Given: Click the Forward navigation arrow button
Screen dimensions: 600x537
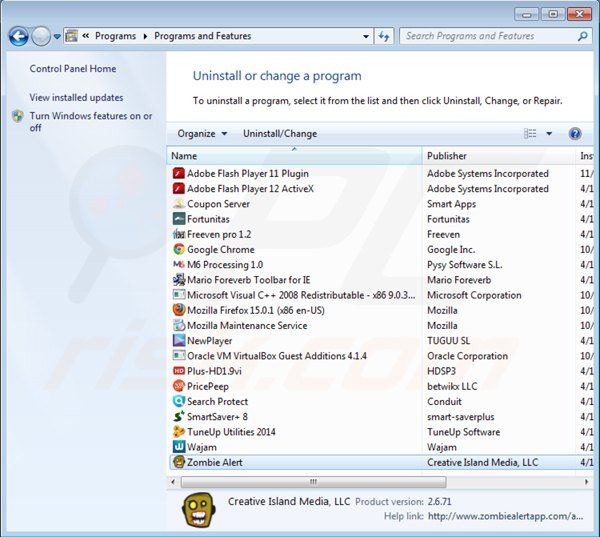Looking at the screenshot, I should pyautogui.click(x=41, y=37).
